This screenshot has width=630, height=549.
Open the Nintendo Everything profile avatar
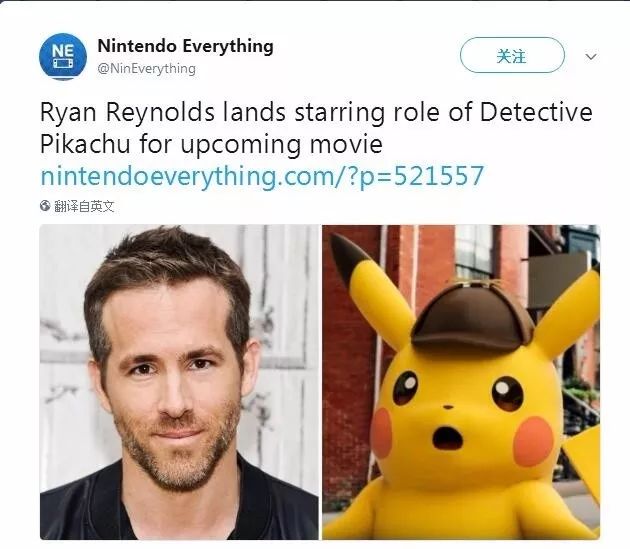click(63, 56)
